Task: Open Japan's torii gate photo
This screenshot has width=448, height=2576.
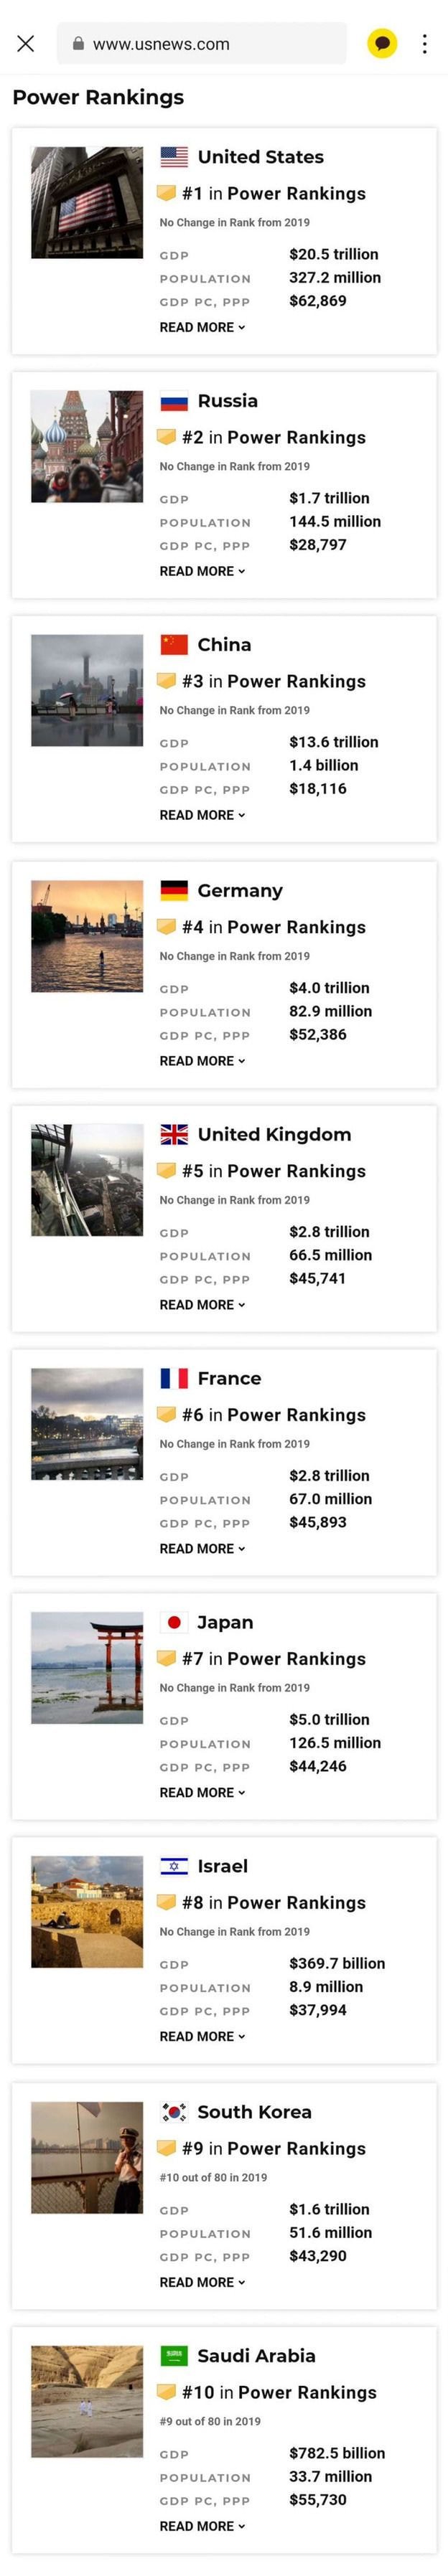Action: pyautogui.click(x=87, y=1667)
